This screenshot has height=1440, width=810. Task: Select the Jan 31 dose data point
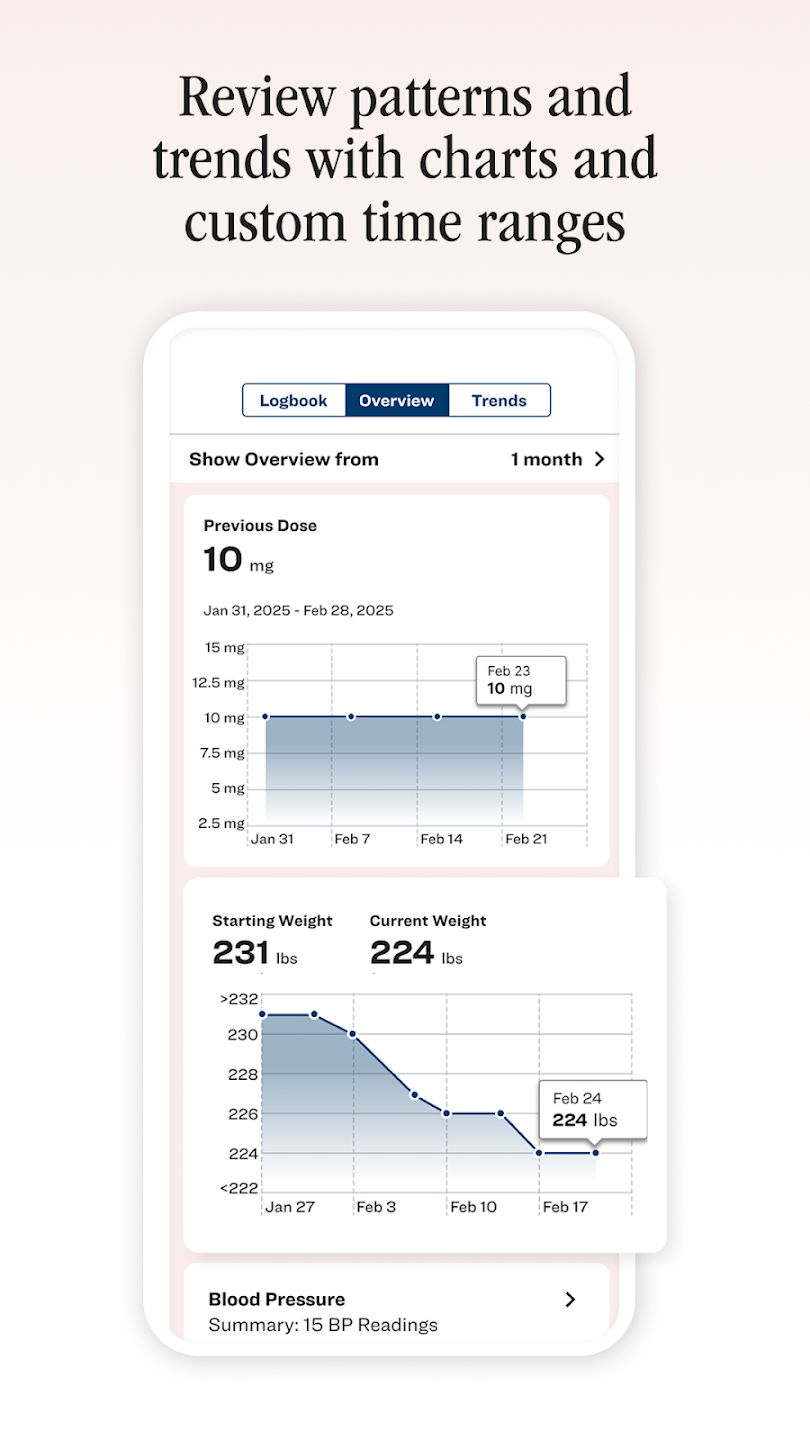point(266,716)
